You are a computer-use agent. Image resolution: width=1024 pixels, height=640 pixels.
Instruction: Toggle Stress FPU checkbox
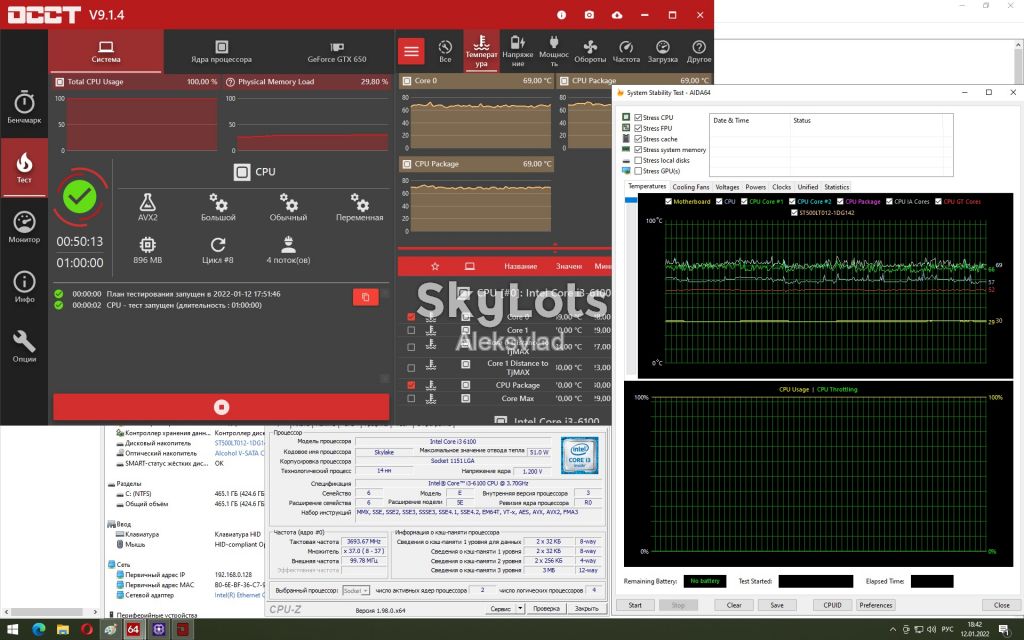638,128
